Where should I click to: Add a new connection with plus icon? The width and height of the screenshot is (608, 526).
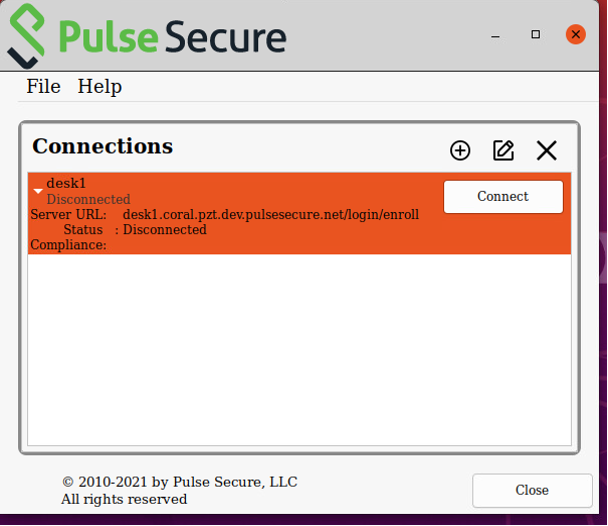[460, 150]
